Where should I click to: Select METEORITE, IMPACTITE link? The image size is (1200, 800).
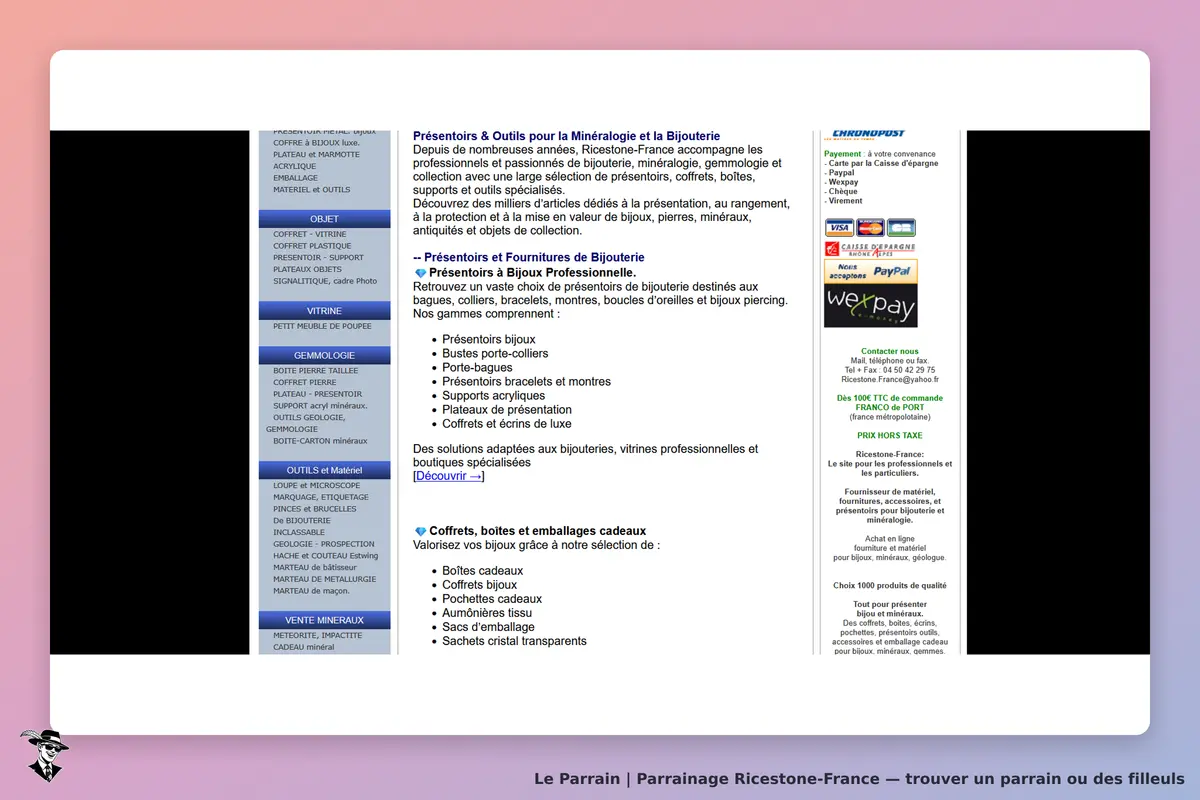318,636
